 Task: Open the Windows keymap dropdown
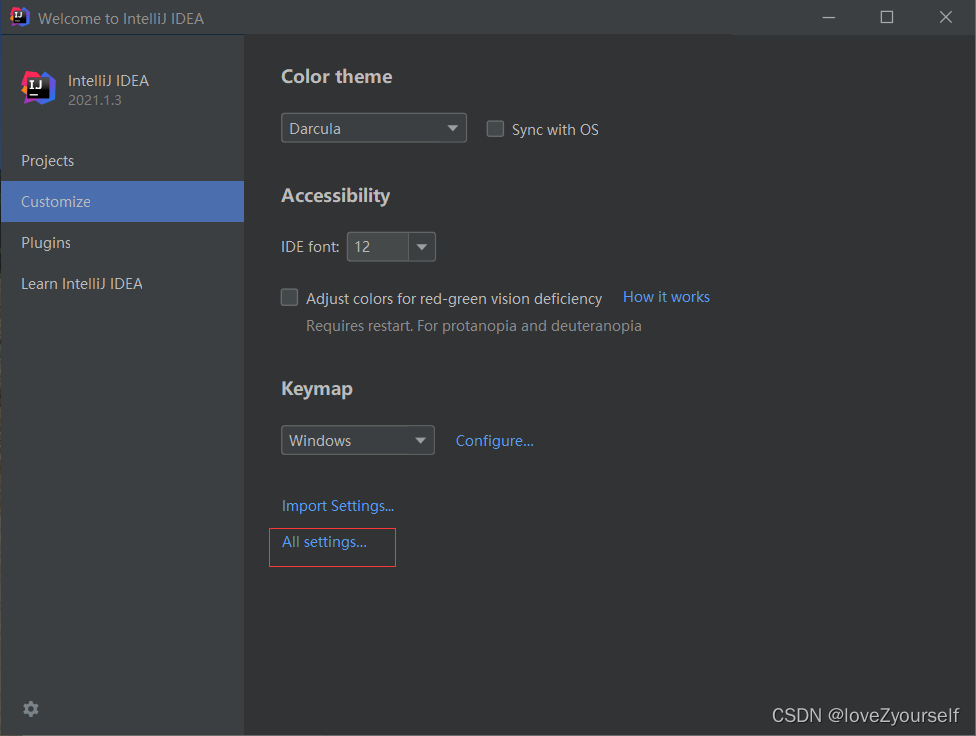pyautogui.click(x=358, y=440)
